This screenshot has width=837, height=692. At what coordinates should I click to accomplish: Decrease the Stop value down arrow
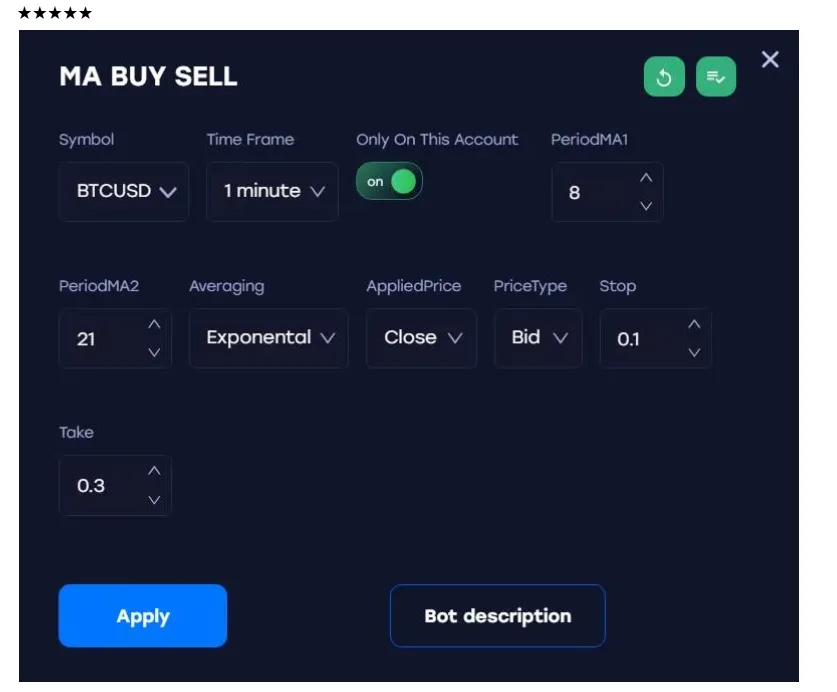click(x=695, y=352)
